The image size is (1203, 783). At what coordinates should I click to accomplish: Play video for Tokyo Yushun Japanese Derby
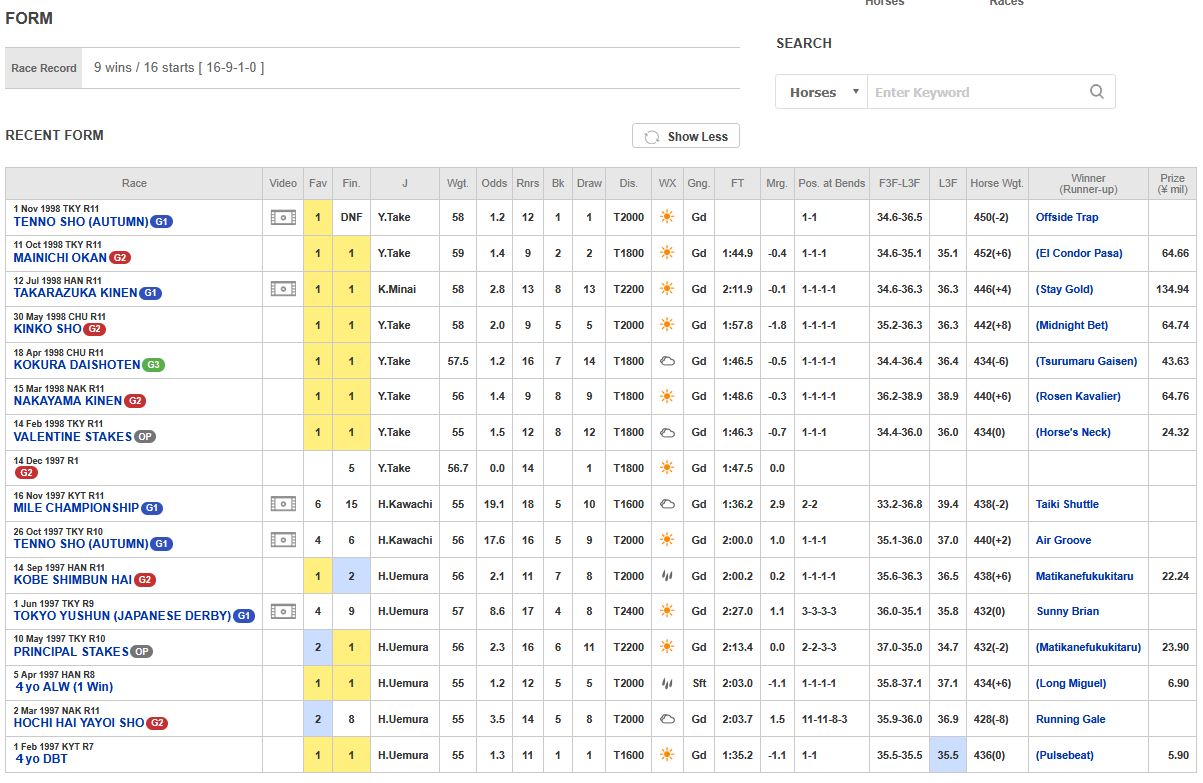click(283, 611)
